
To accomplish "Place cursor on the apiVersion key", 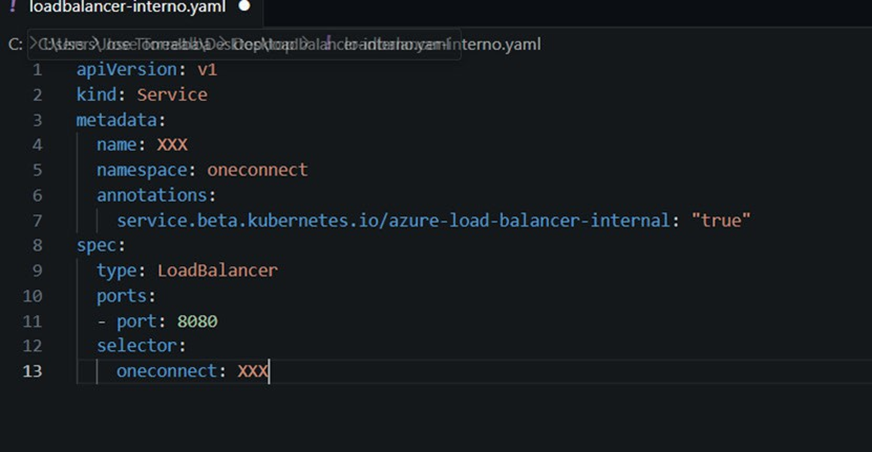I will [126, 69].
